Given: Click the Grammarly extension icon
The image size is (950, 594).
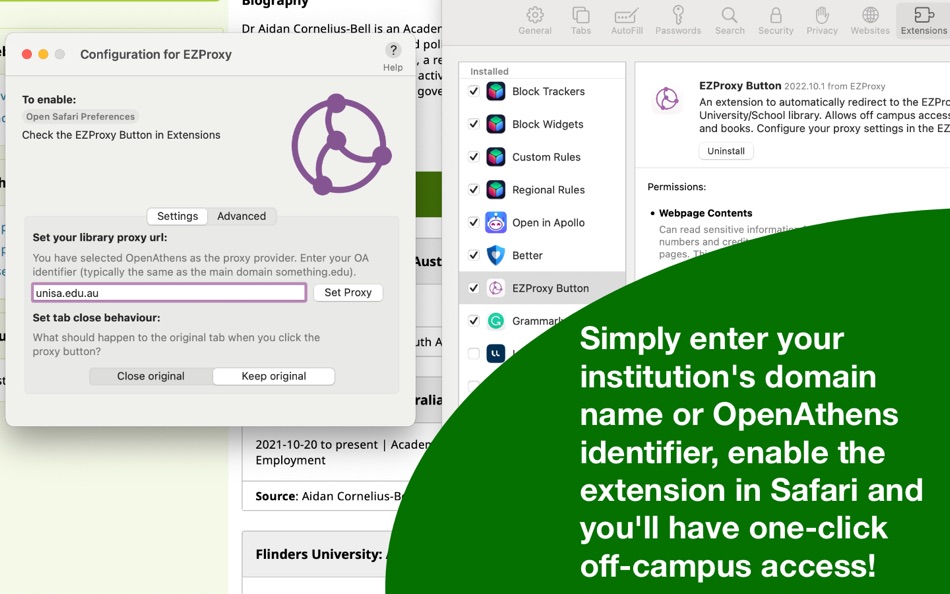Looking at the screenshot, I should coord(496,321).
